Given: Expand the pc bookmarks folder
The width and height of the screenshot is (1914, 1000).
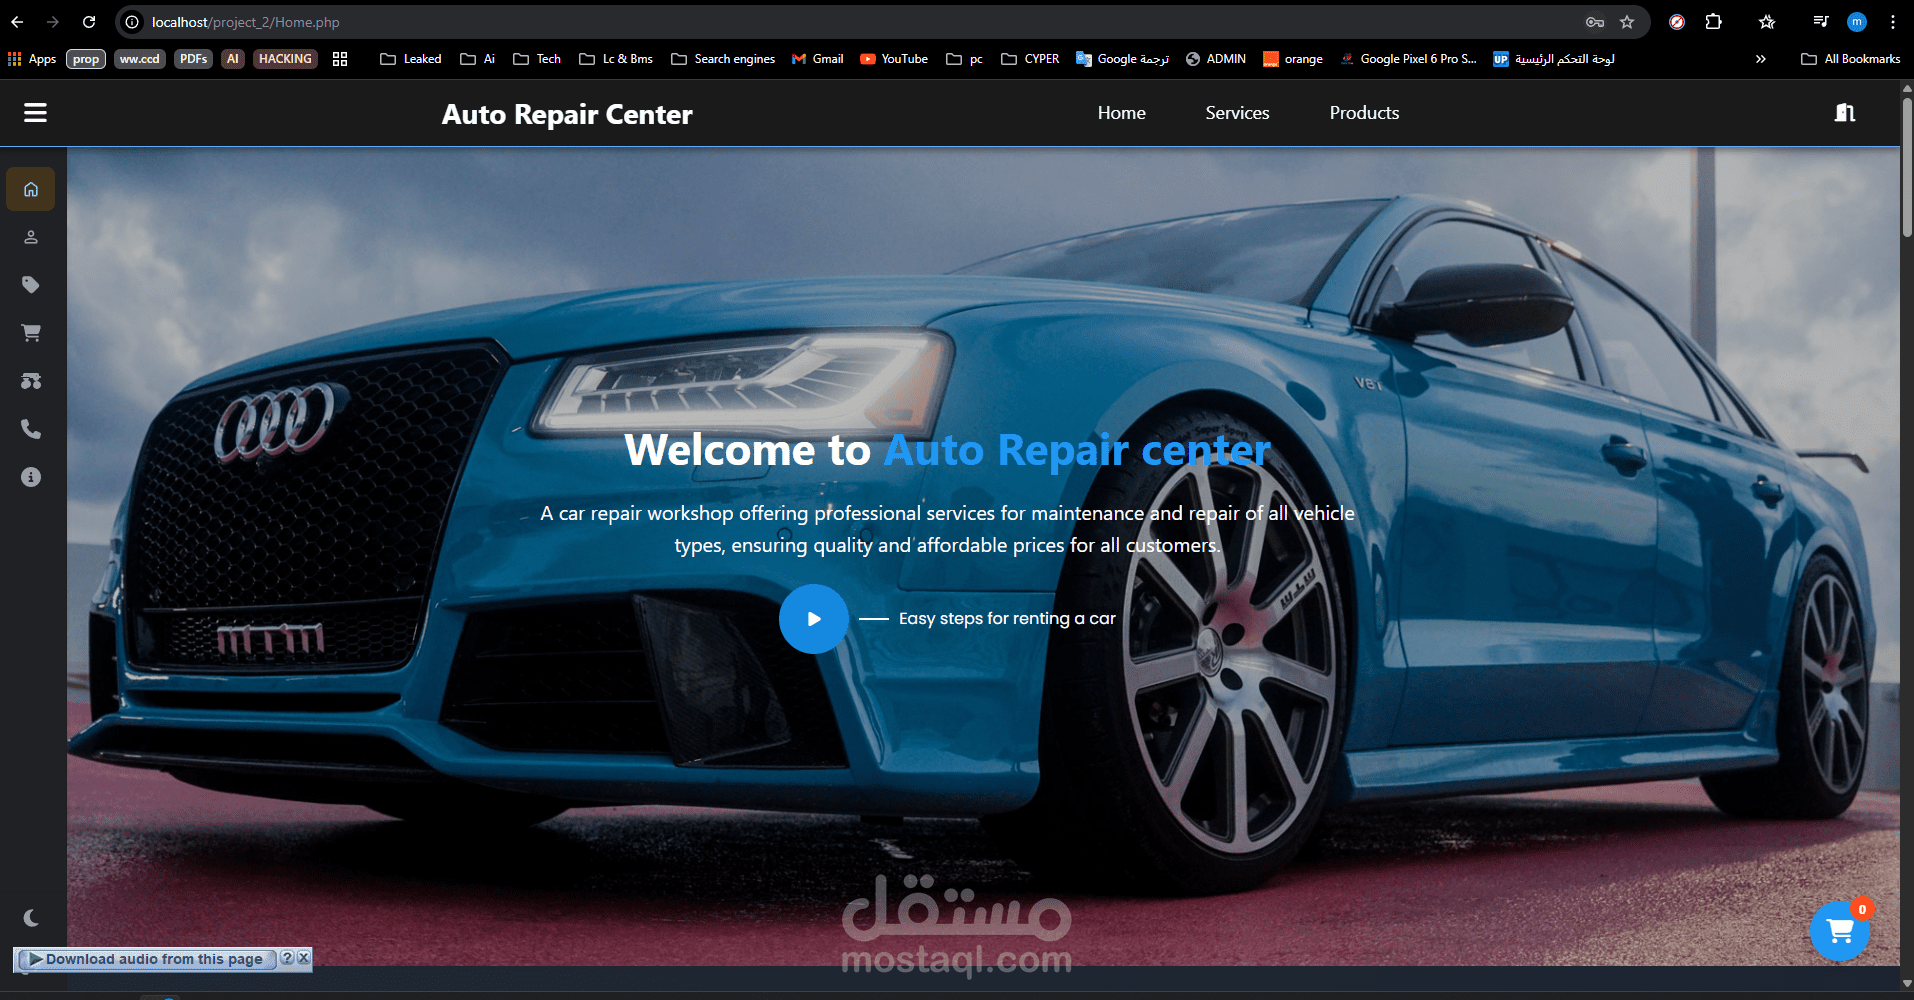Looking at the screenshot, I should point(965,59).
